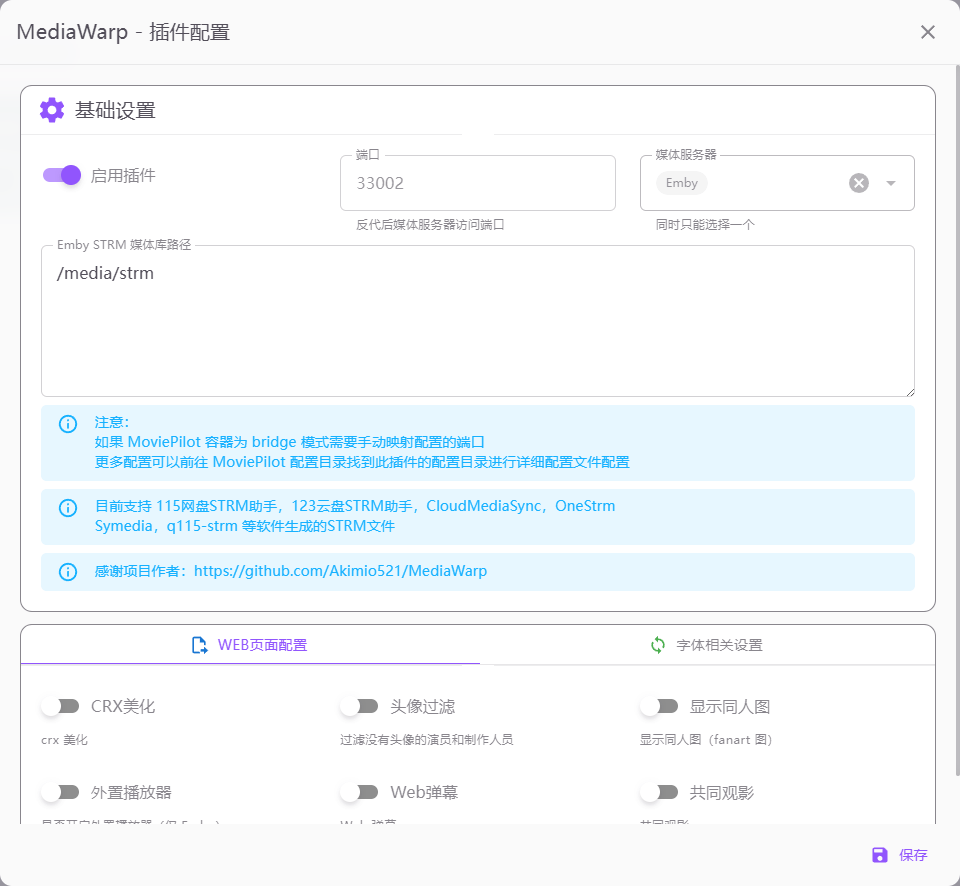This screenshot has height=886, width=960.
Task: Click the floppy disk save icon
Action: tap(879, 855)
